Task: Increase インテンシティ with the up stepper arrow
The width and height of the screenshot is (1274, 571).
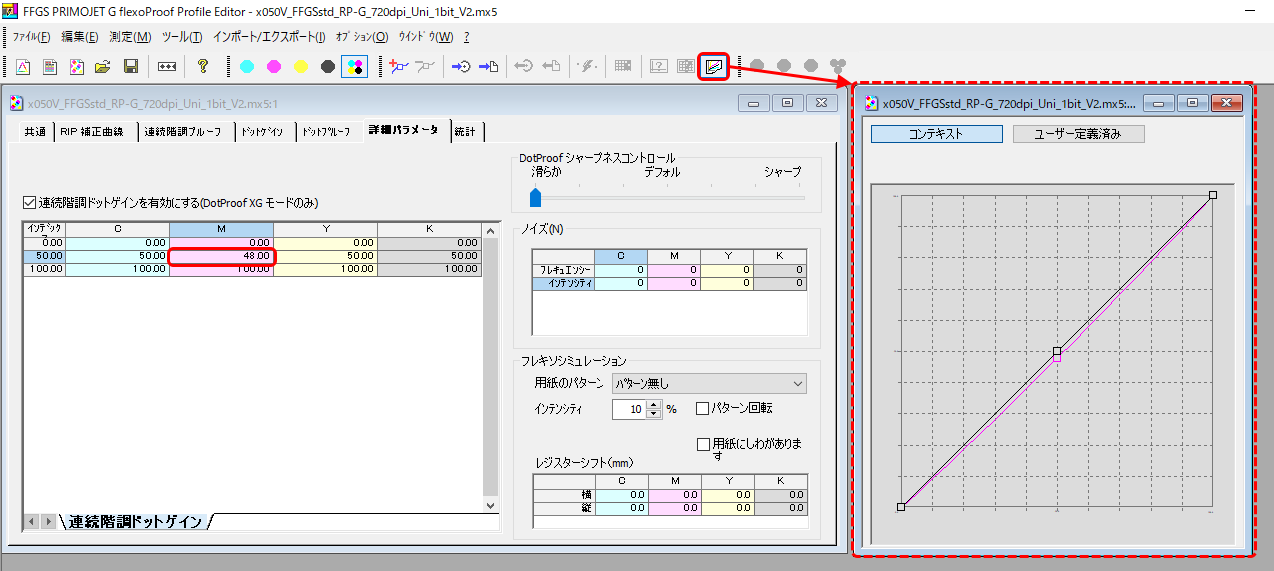Action: point(655,404)
